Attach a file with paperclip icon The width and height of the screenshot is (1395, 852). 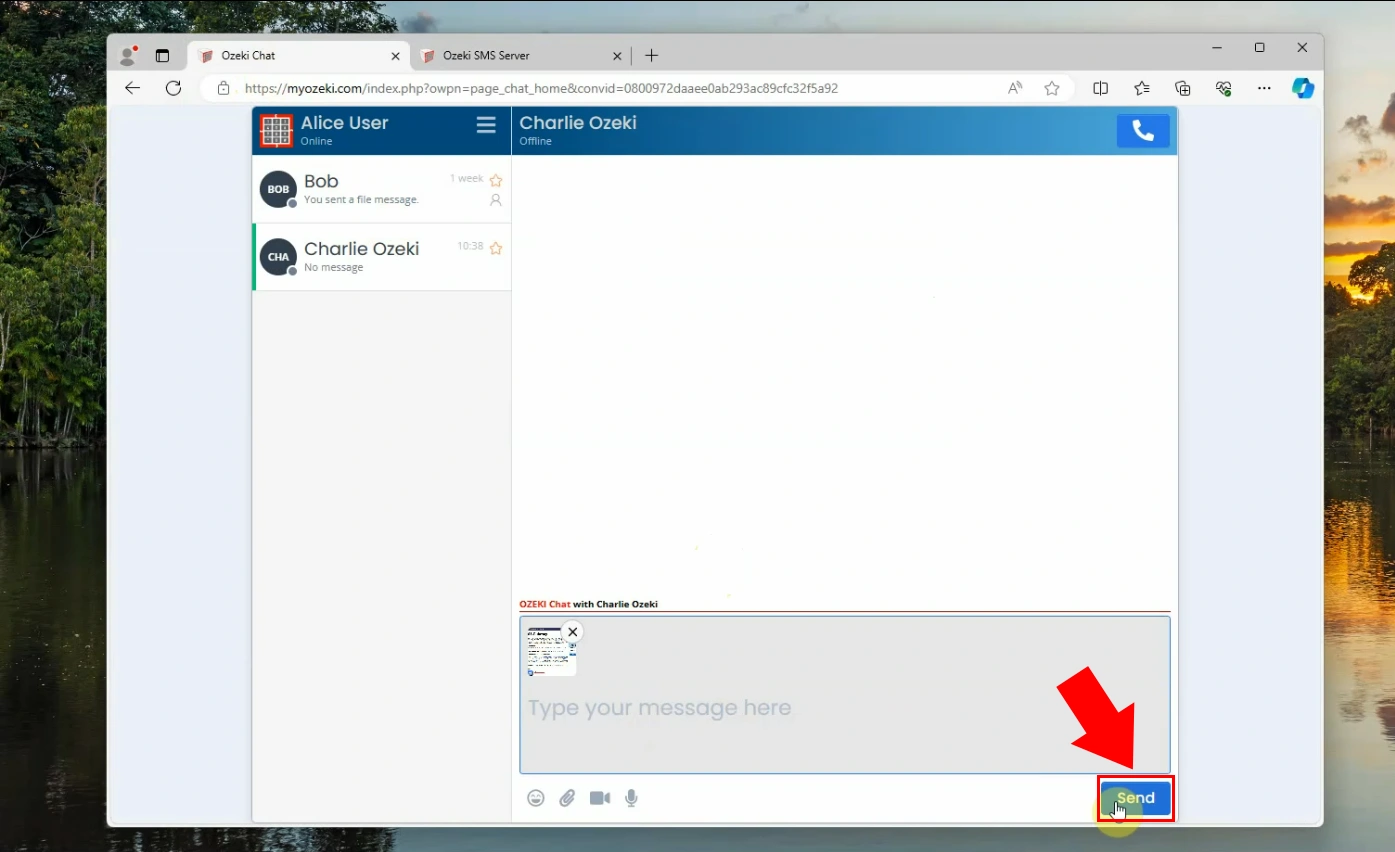567,798
